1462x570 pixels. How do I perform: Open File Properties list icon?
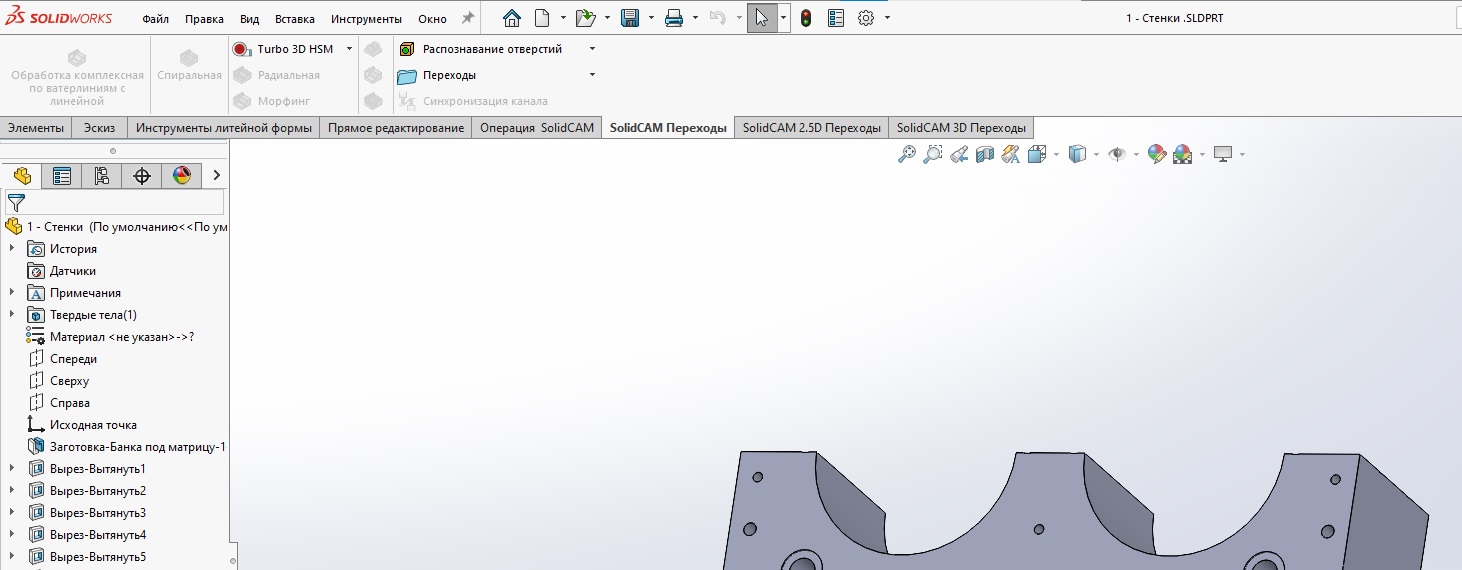click(837, 18)
